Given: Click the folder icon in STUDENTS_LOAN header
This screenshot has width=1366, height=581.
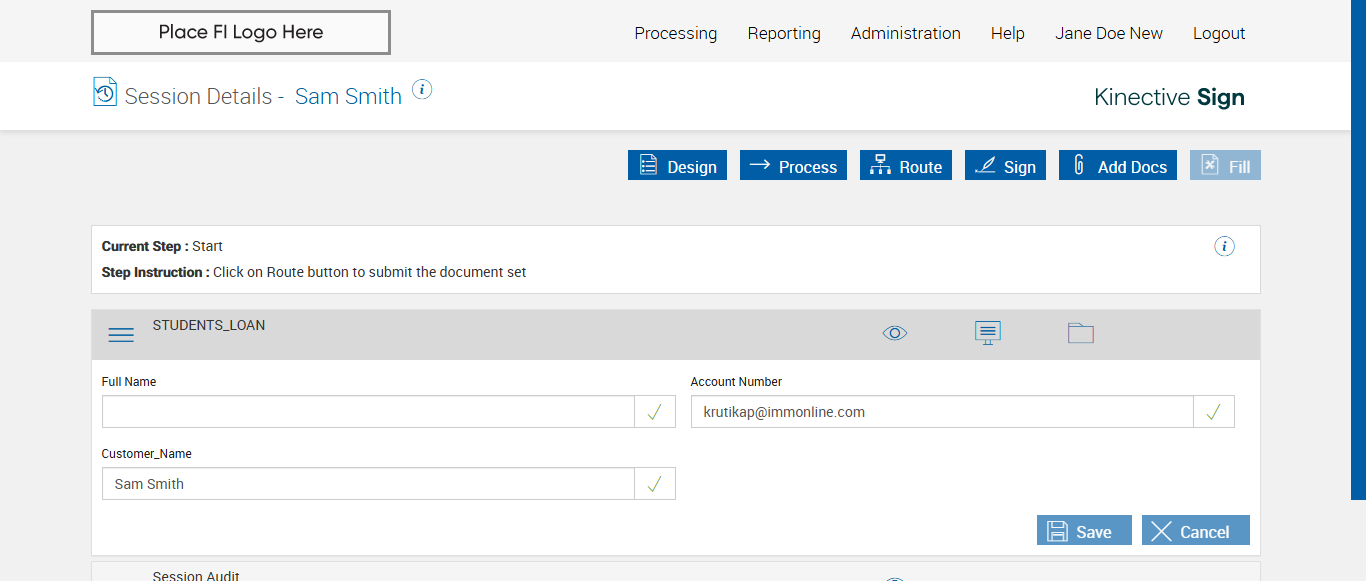Looking at the screenshot, I should click(x=1080, y=333).
